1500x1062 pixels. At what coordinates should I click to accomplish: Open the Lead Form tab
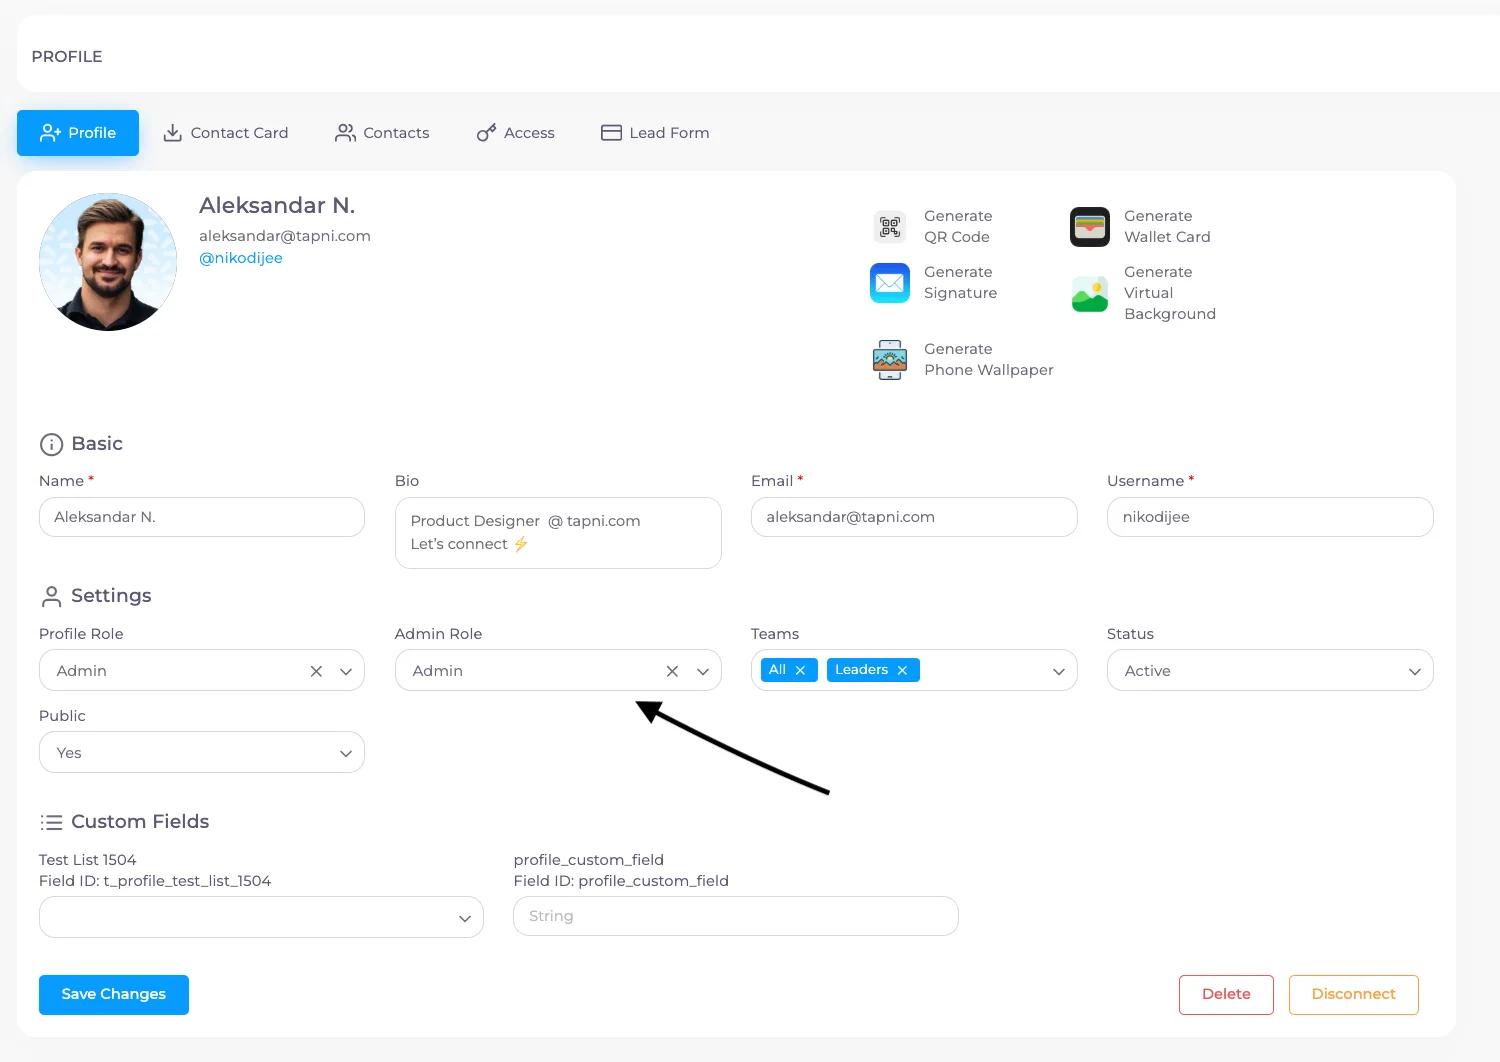[655, 133]
